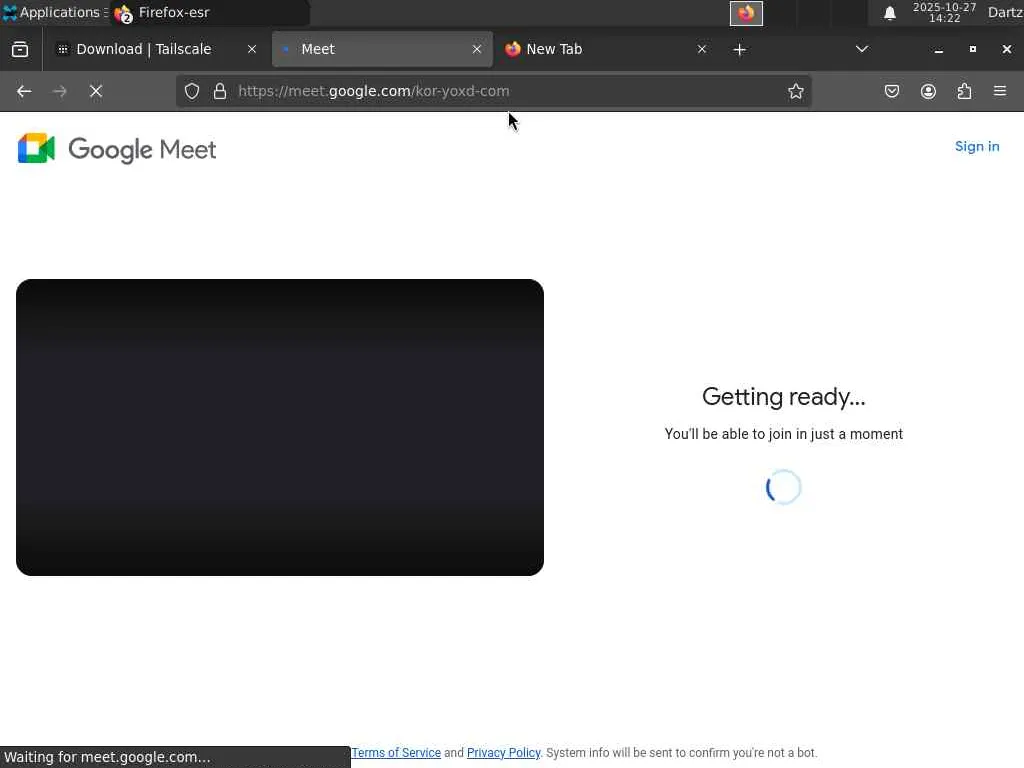Click the Google Meet logo
The image size is (1024, 768).
tap(117, 149)
